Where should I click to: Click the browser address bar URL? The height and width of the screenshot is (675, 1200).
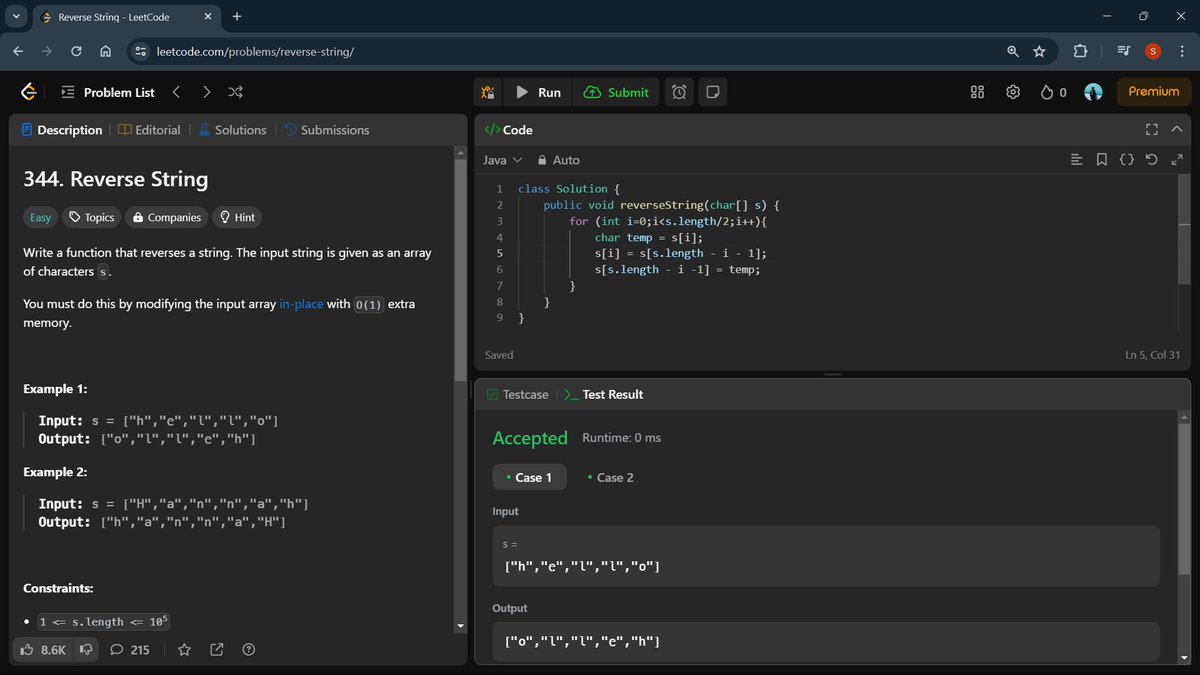(255, 51)
